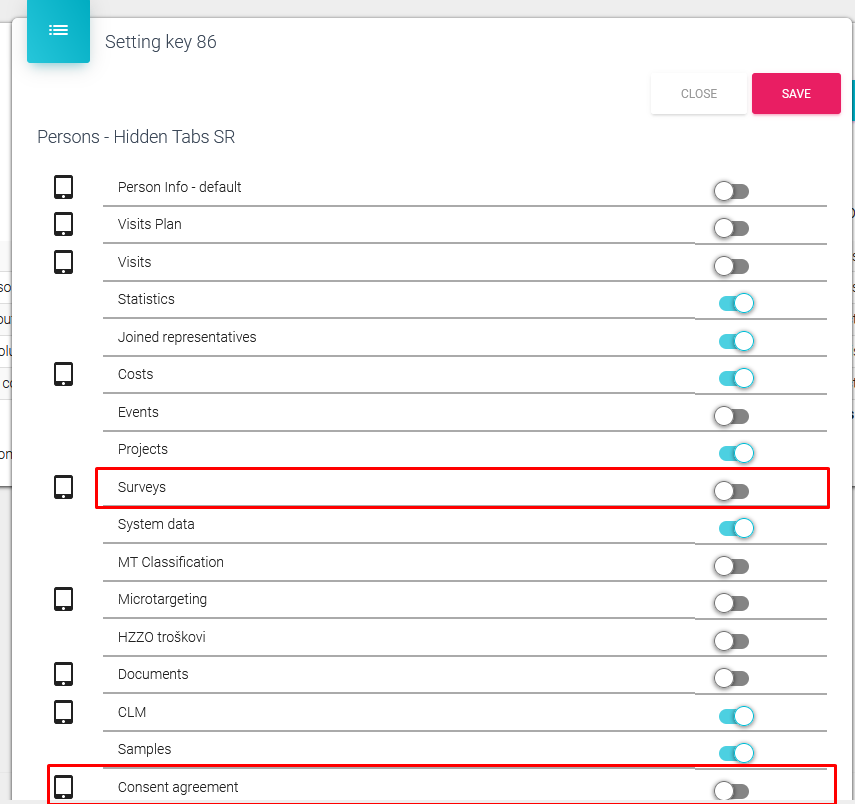Click the System data row label
The width and height of the screenshot is (855, 804).
pyautogui.click(x=156, y=524)
